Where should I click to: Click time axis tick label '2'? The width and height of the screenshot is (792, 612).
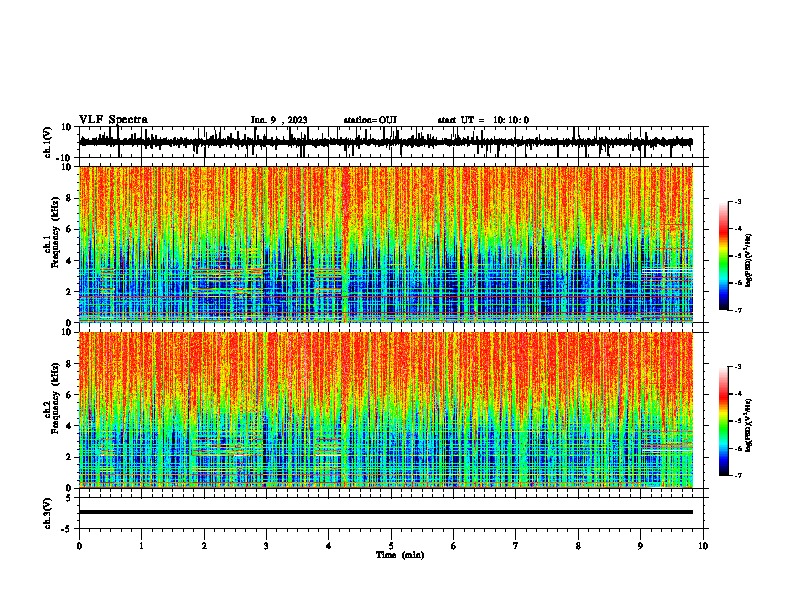[x=204, y=546]
